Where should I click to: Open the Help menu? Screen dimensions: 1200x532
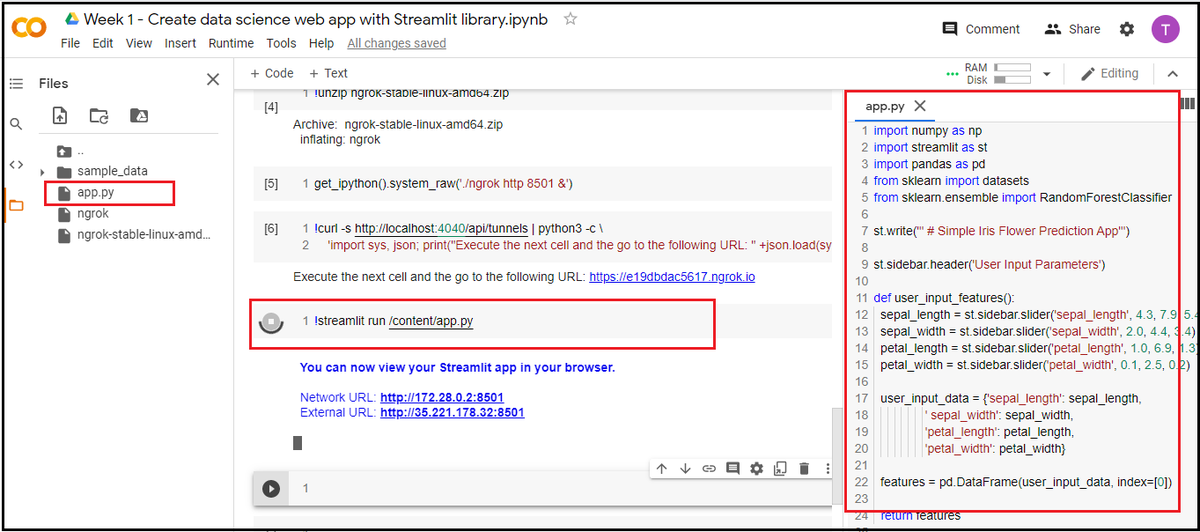(321, 43)
